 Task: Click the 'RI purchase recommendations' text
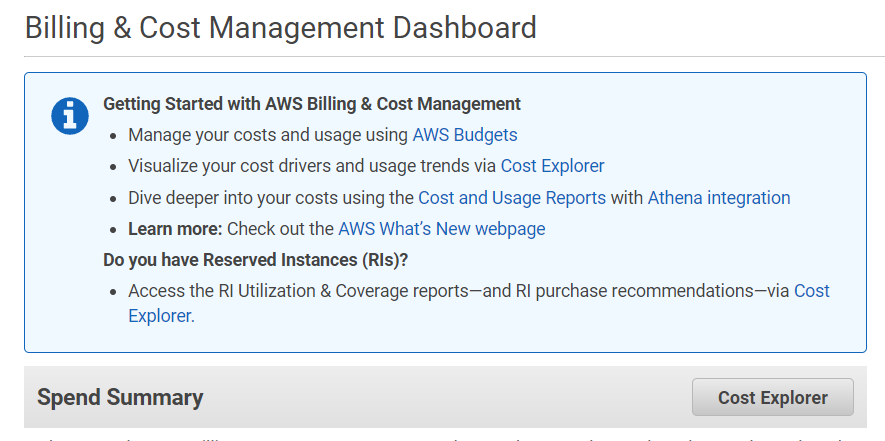click(633, 291)
